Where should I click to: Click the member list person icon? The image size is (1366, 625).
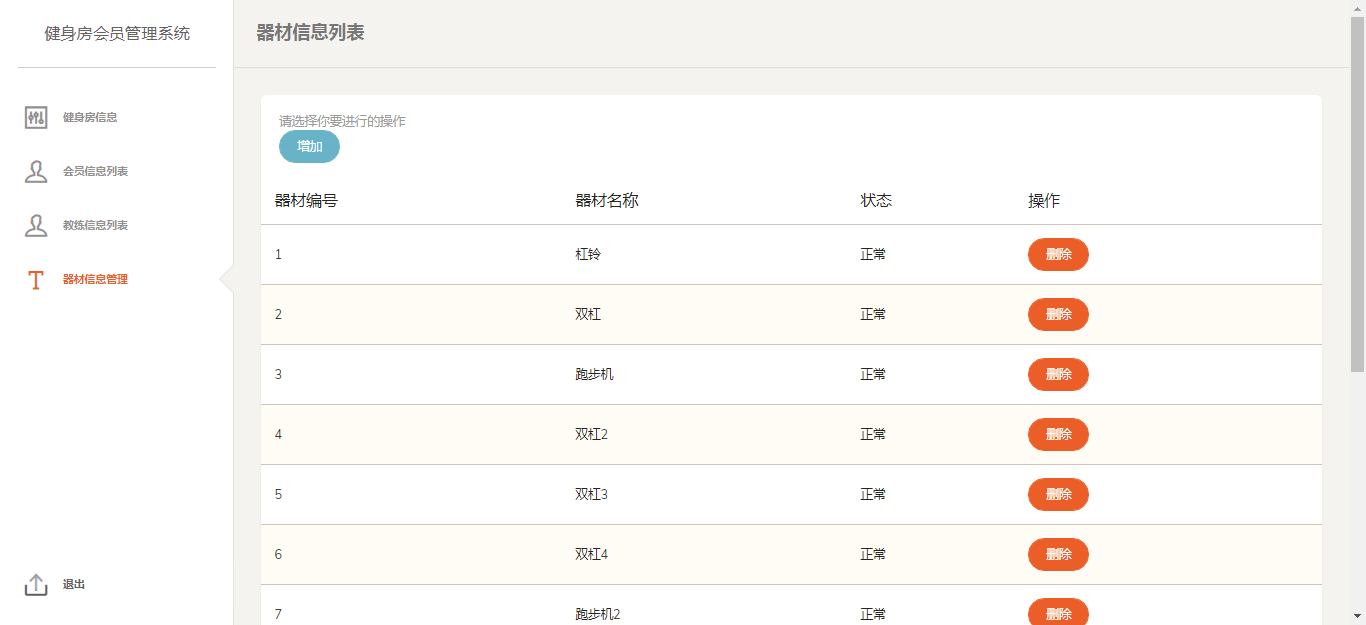pos(36,172)
